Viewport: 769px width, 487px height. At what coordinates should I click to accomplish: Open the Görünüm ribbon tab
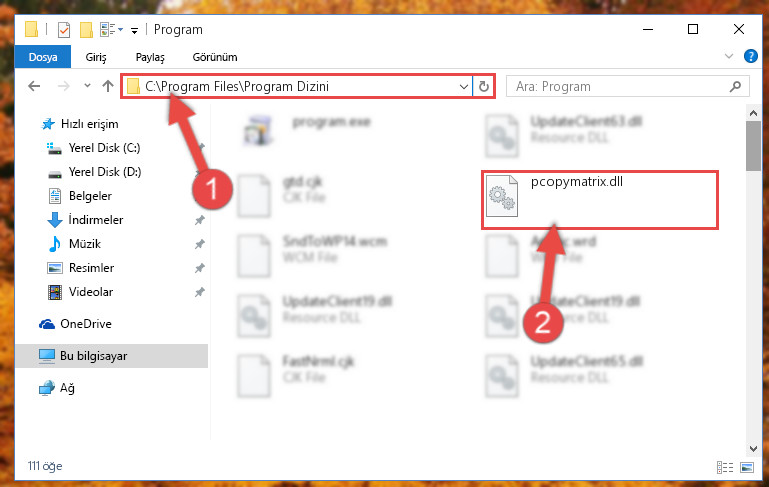click(215, 57)
